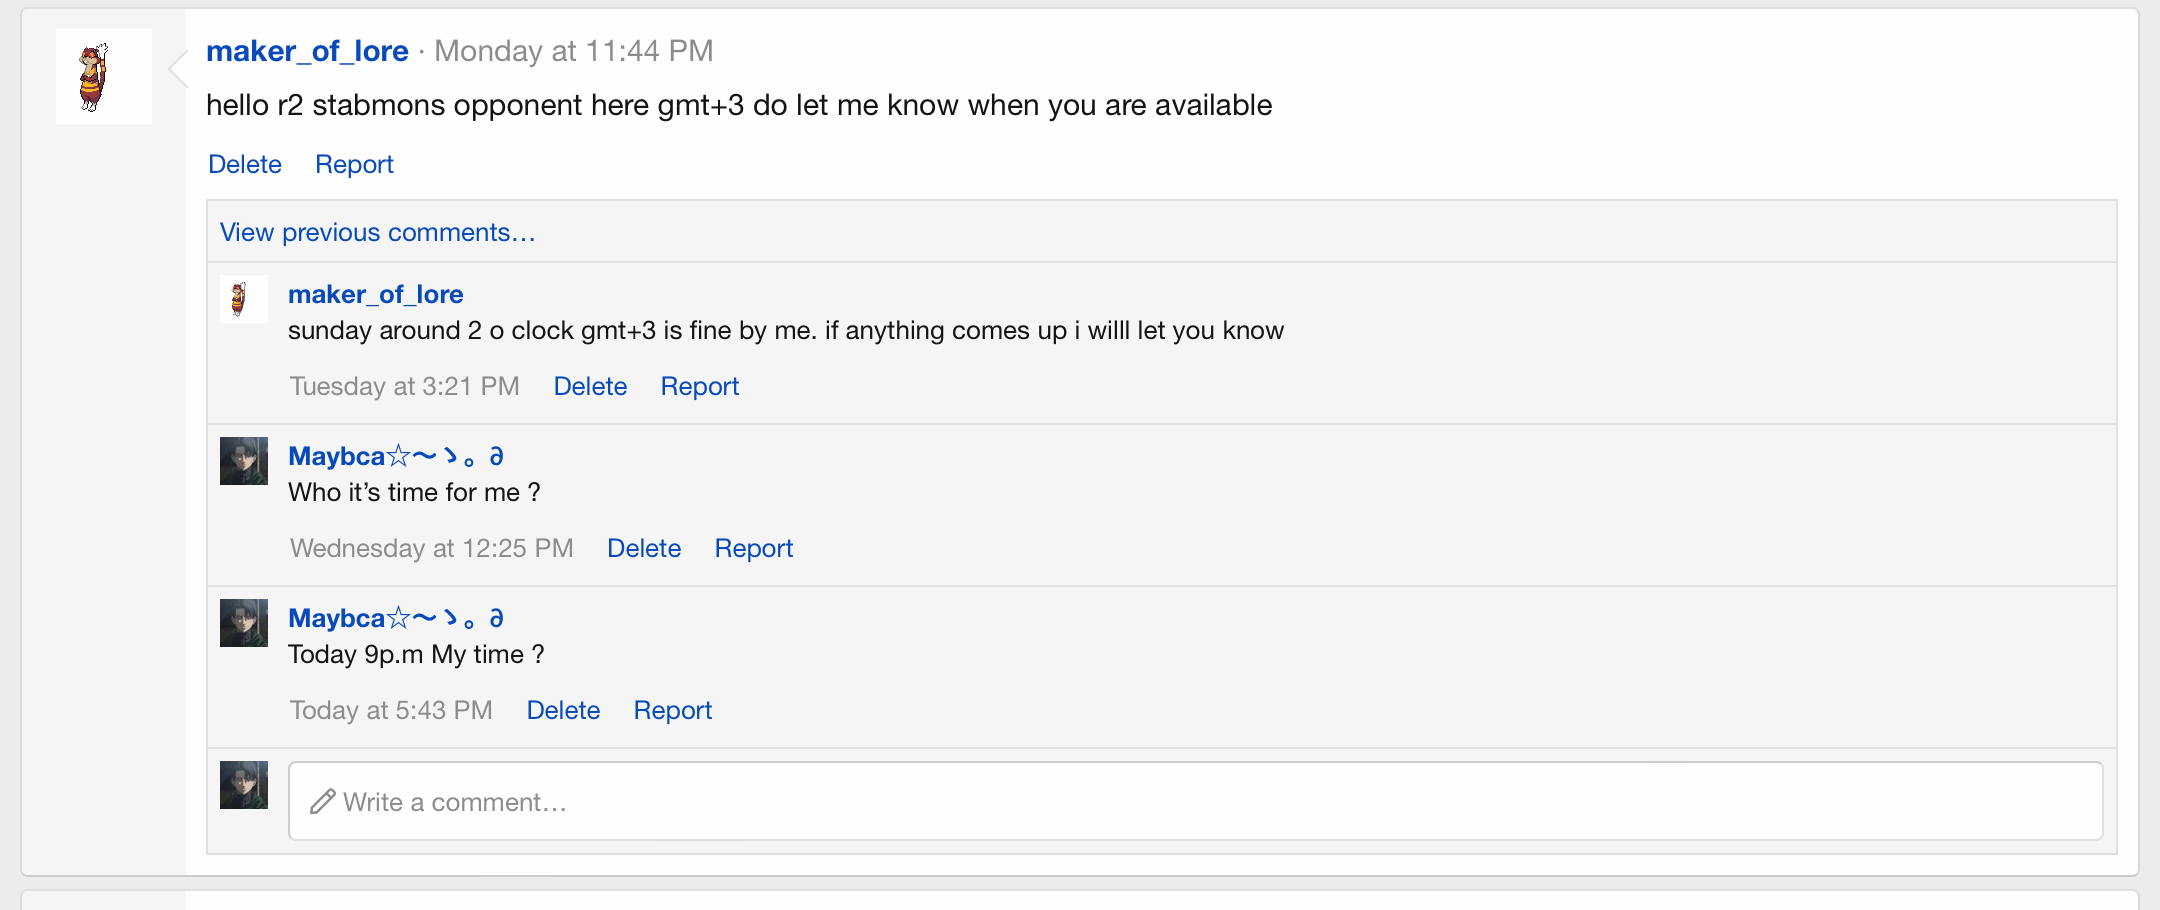This screenshot has height=910, width=2160.
Task: Delete the Wednesday 12:25 PM comment
Action: [x=644, y=548]
